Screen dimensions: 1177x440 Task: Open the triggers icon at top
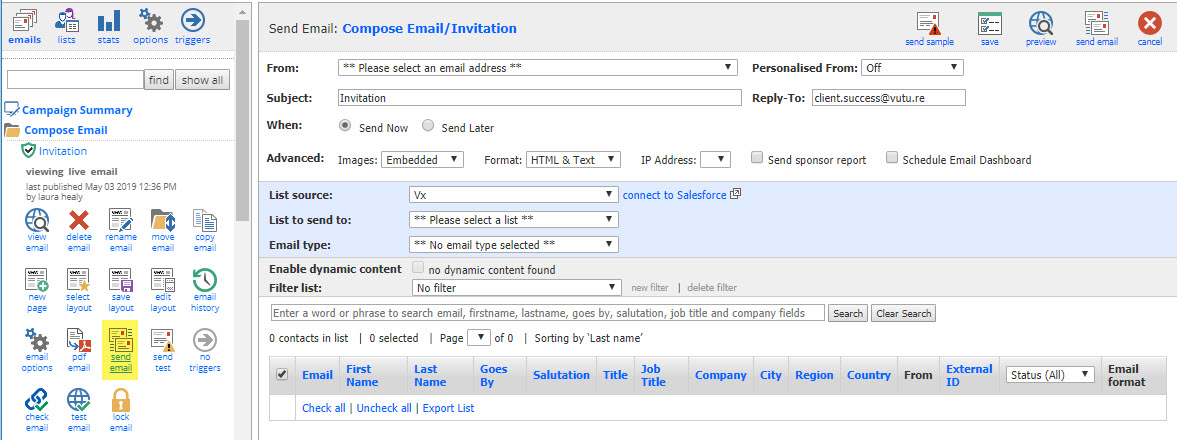[x=193, y=20]
